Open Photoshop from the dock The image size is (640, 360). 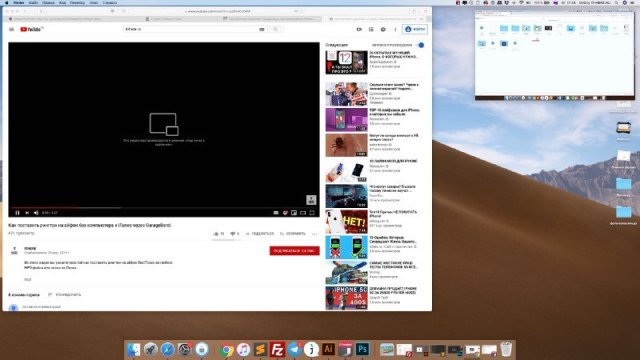(362, 349)
